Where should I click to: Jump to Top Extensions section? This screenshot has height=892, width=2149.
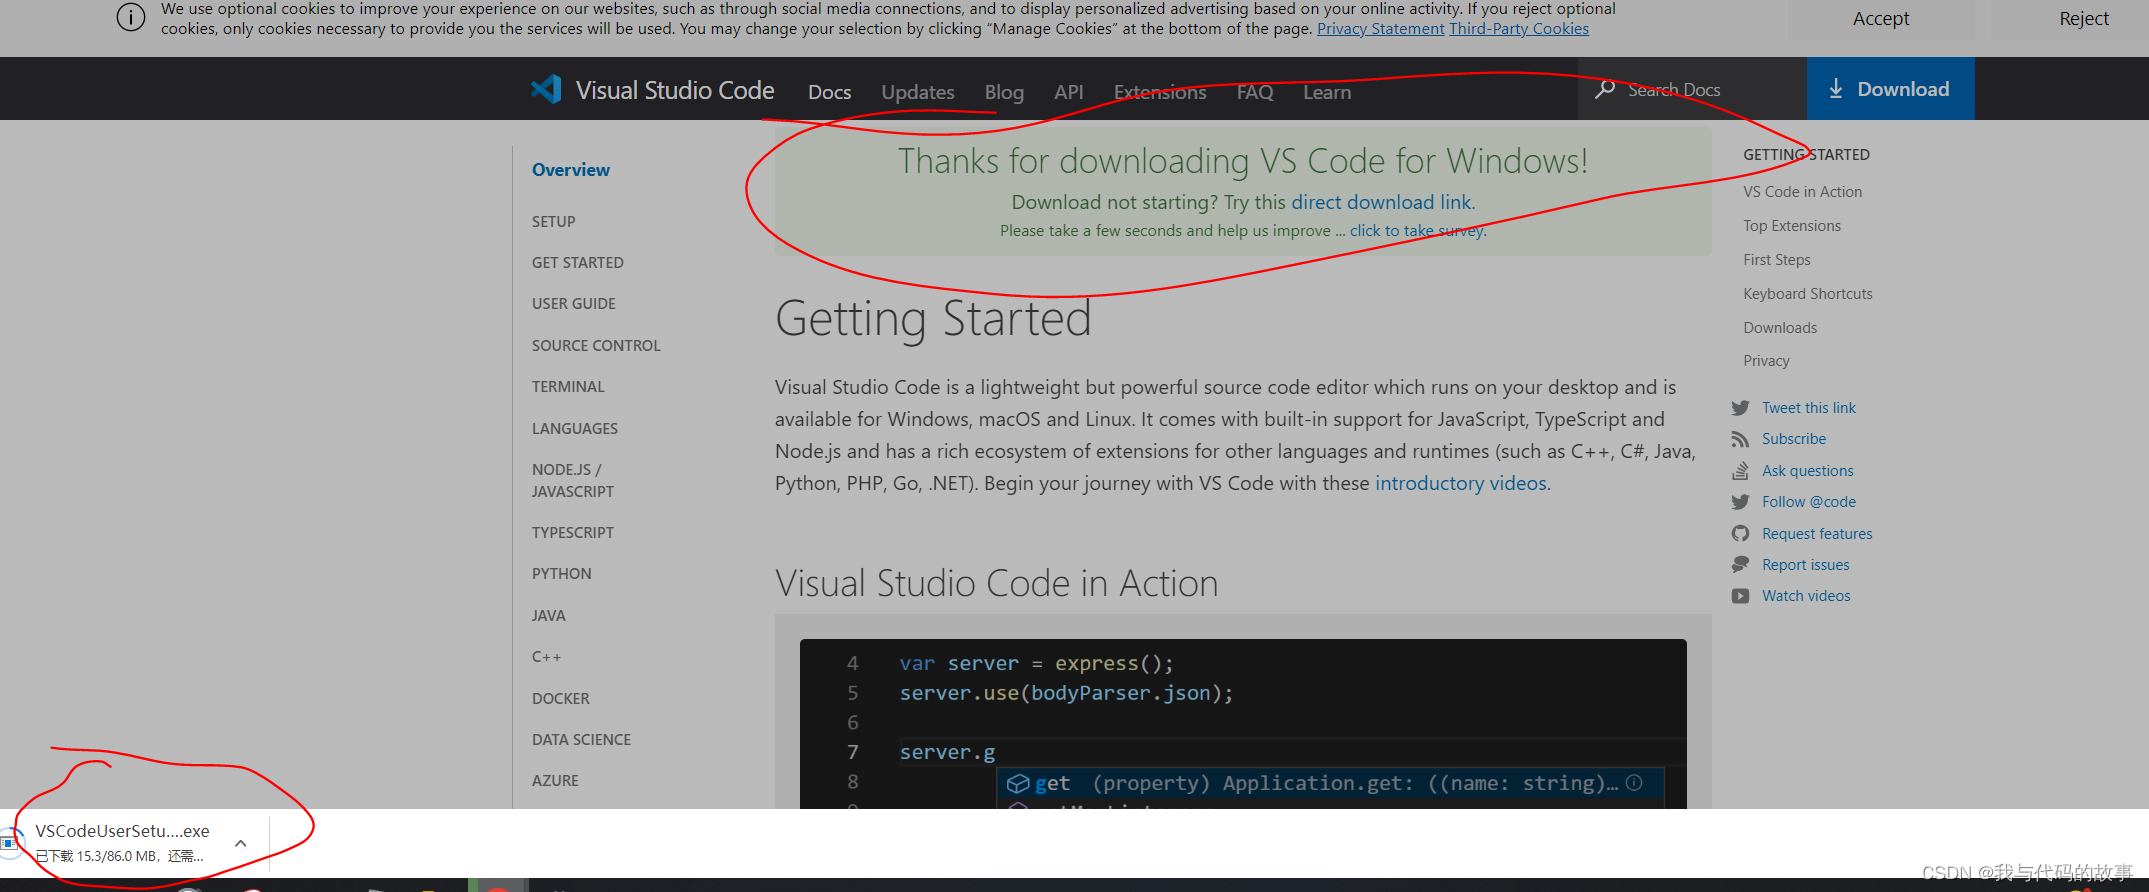click(1792, 225)
